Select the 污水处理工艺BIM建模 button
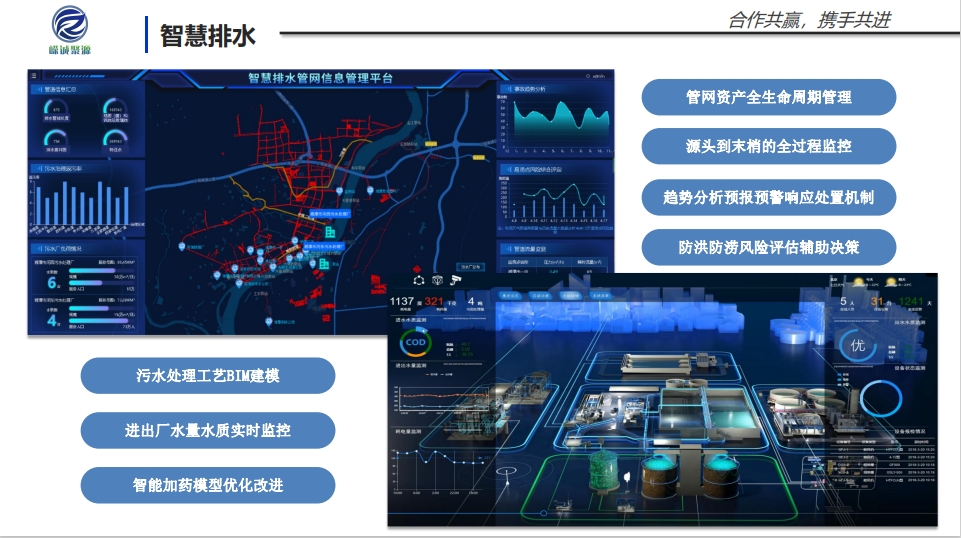 (207, 376)
